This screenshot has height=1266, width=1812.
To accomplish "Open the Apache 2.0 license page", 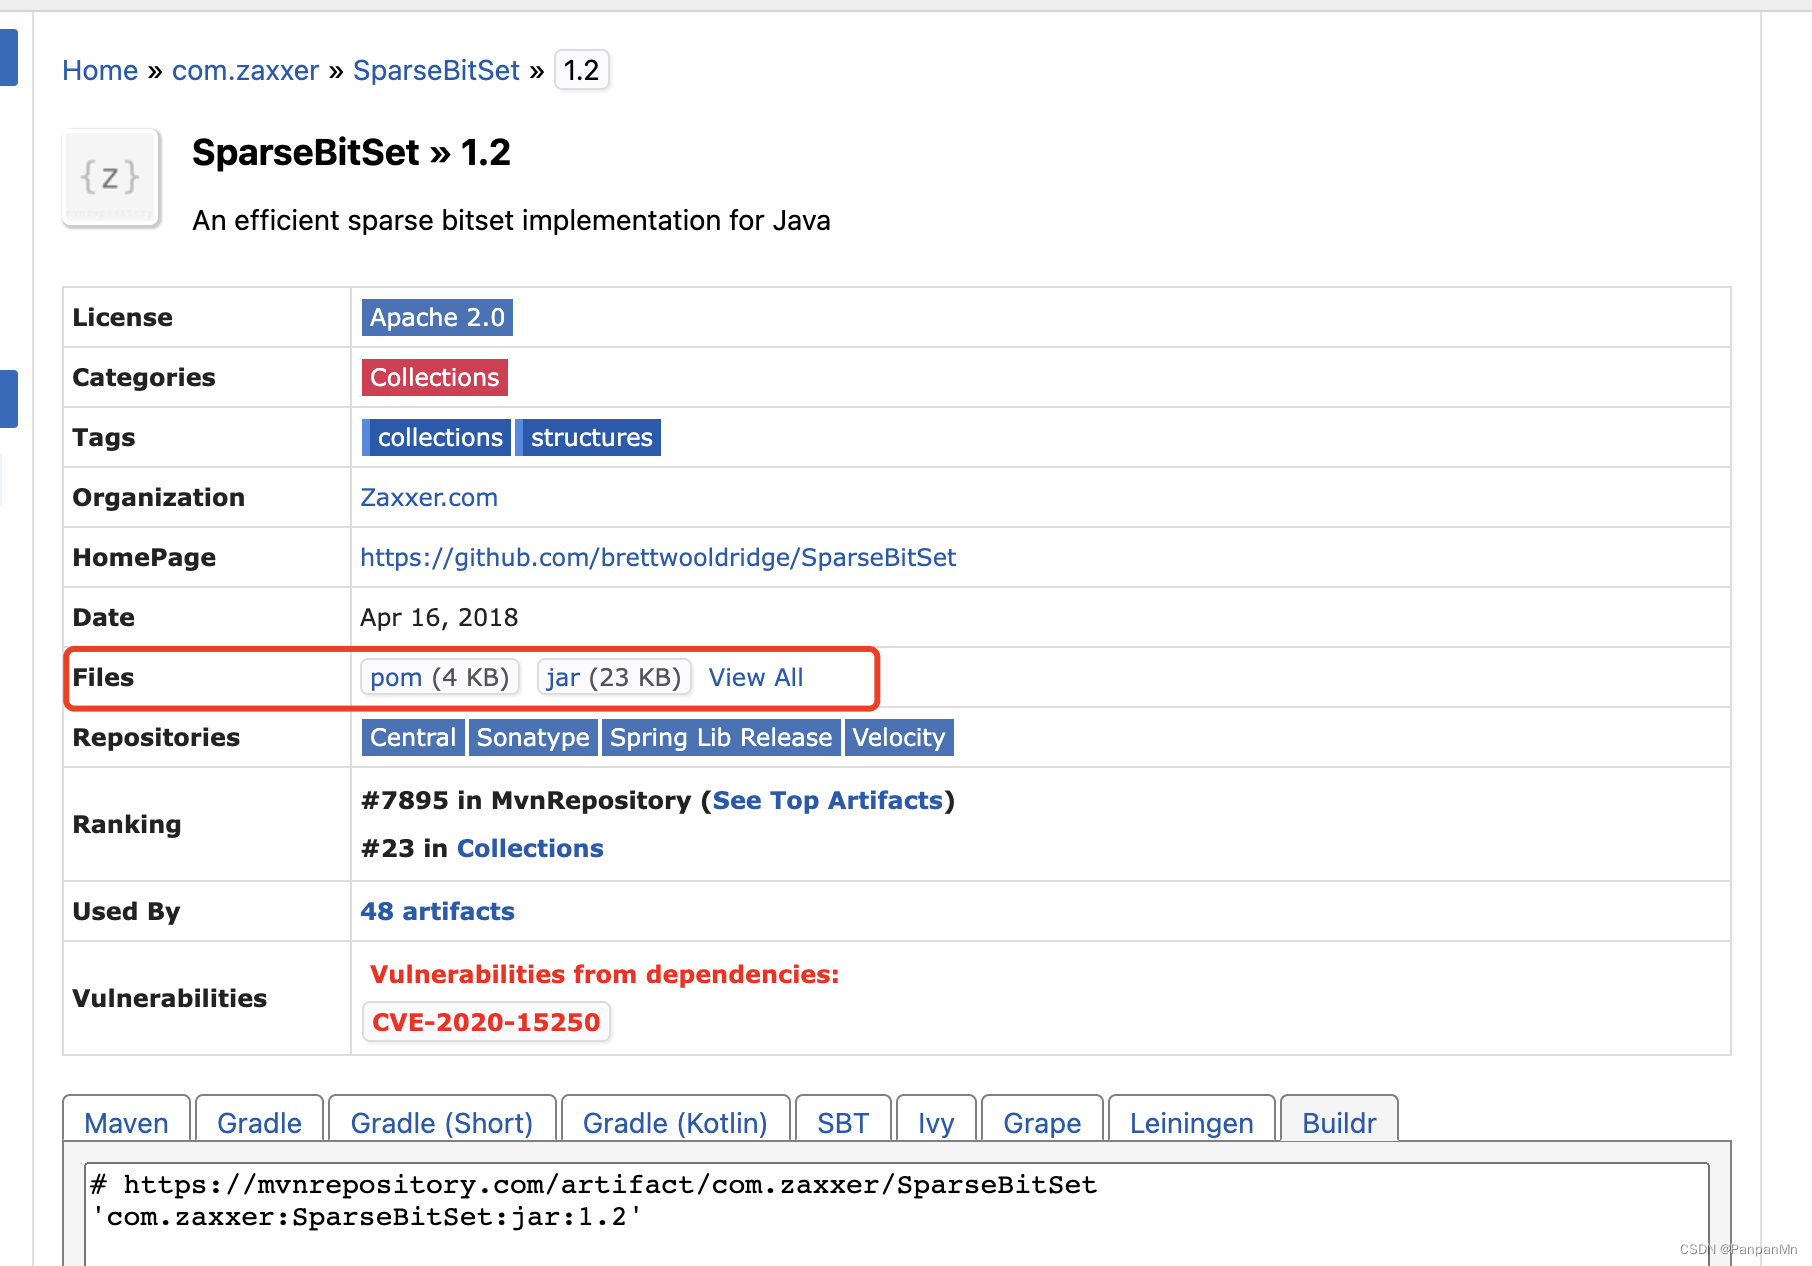I will click(x=436, y=317).
